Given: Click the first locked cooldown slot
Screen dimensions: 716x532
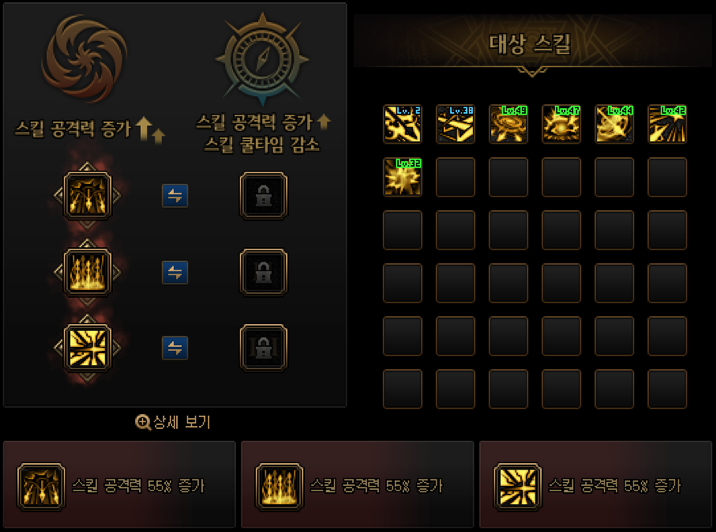Looking at the screenshot, I should pyautogui.click(x=263, y=196).
